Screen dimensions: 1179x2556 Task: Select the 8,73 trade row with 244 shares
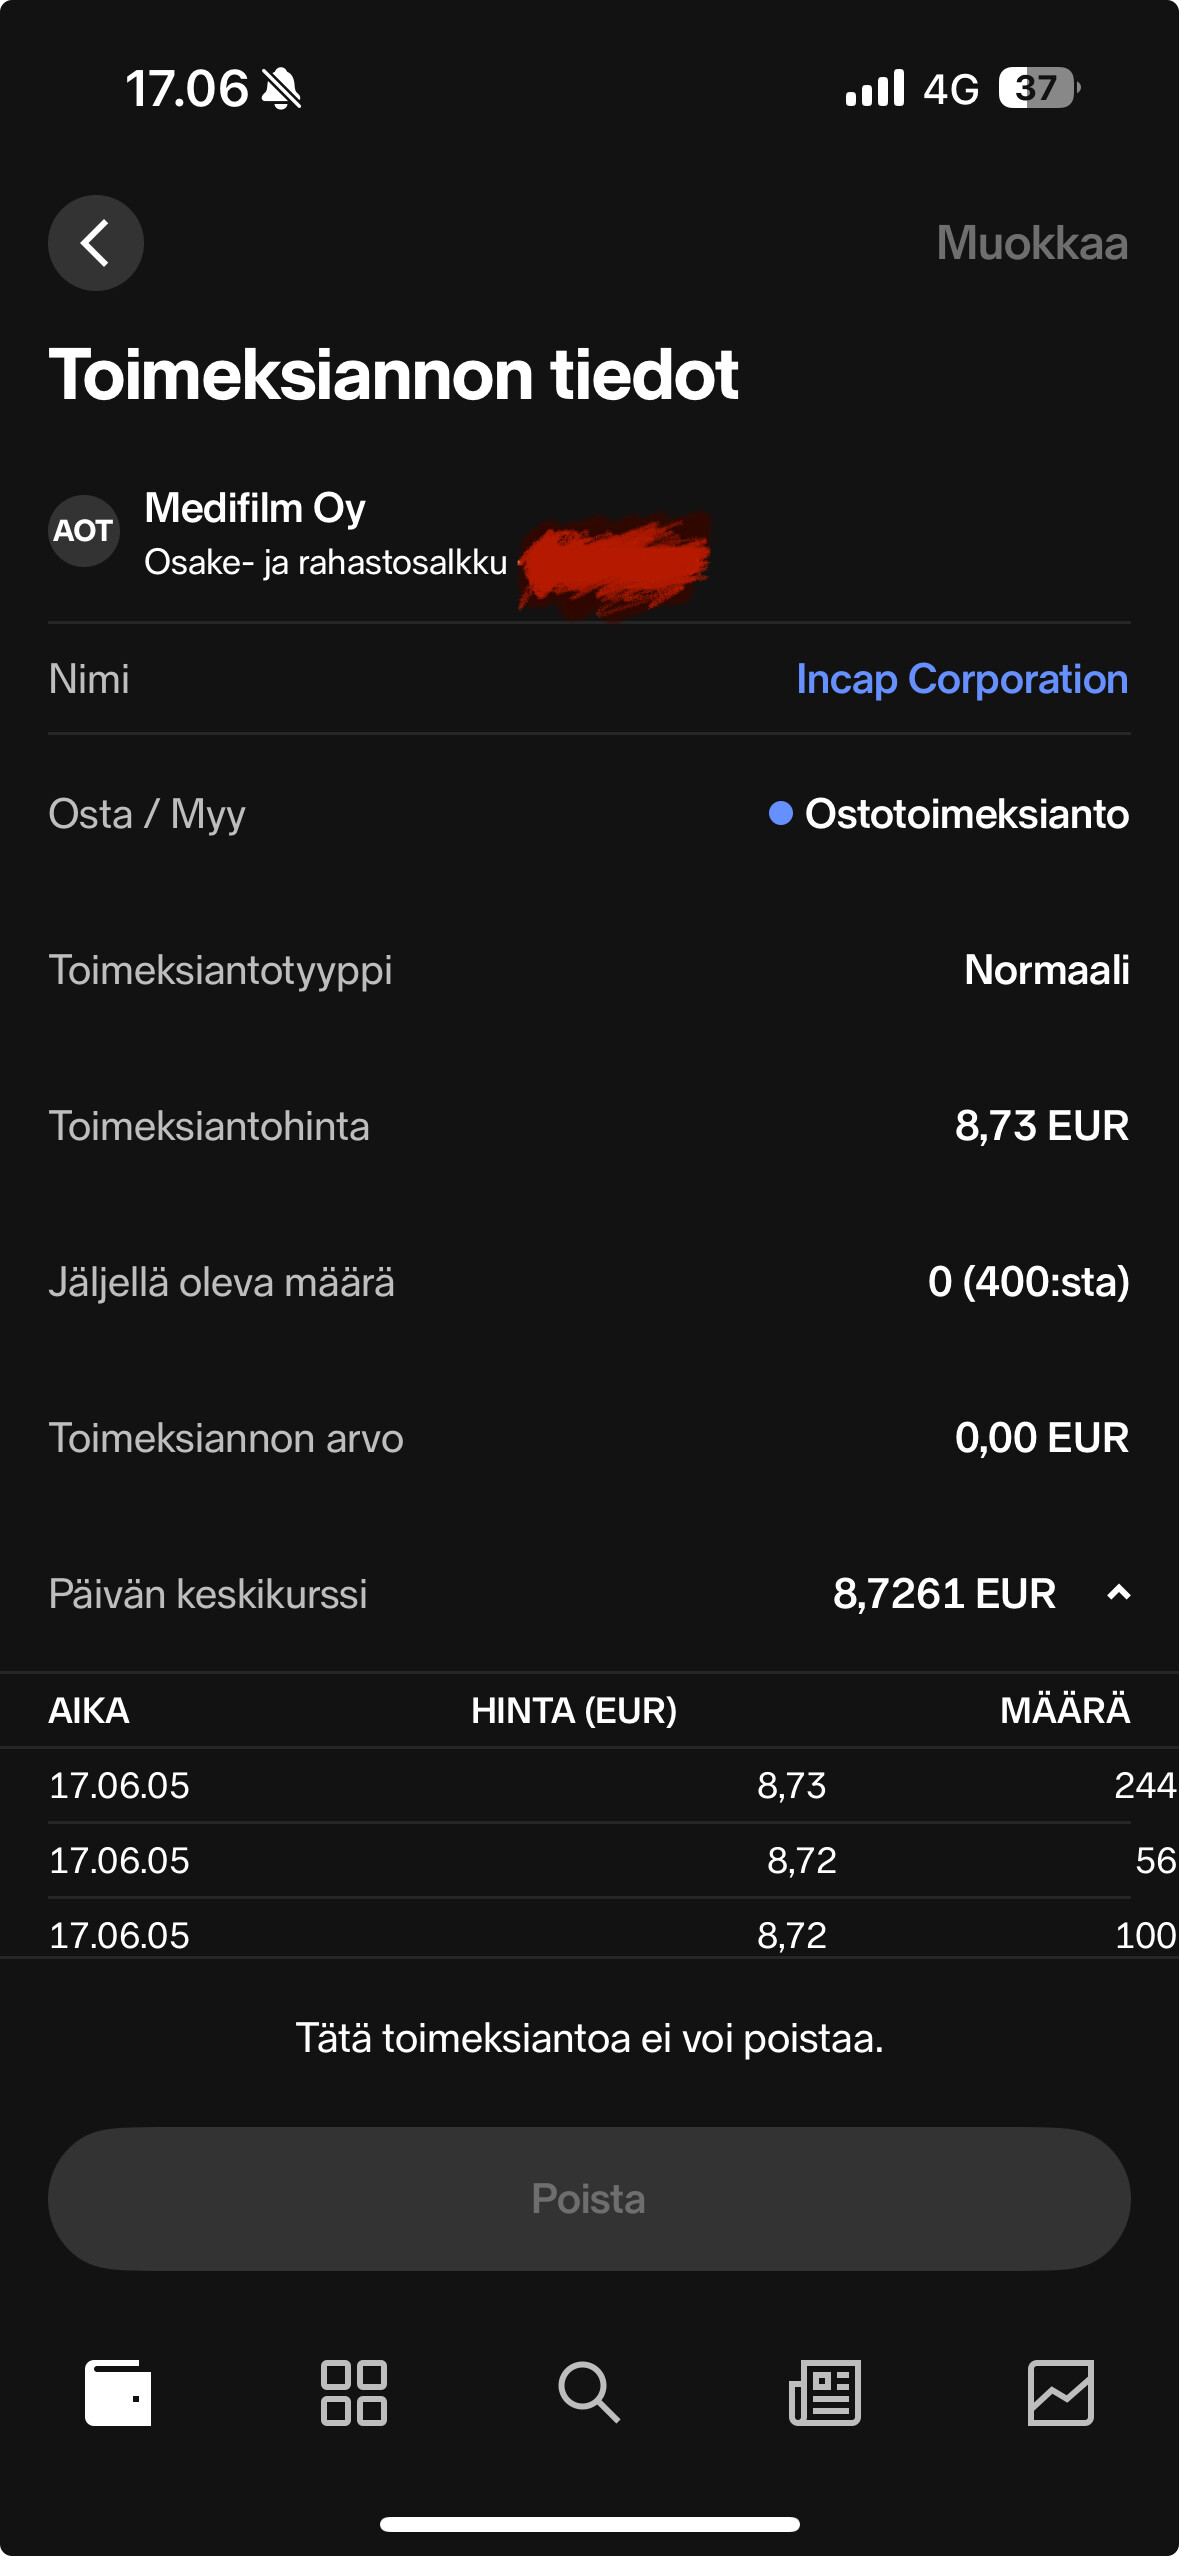tap(589, 1785)
